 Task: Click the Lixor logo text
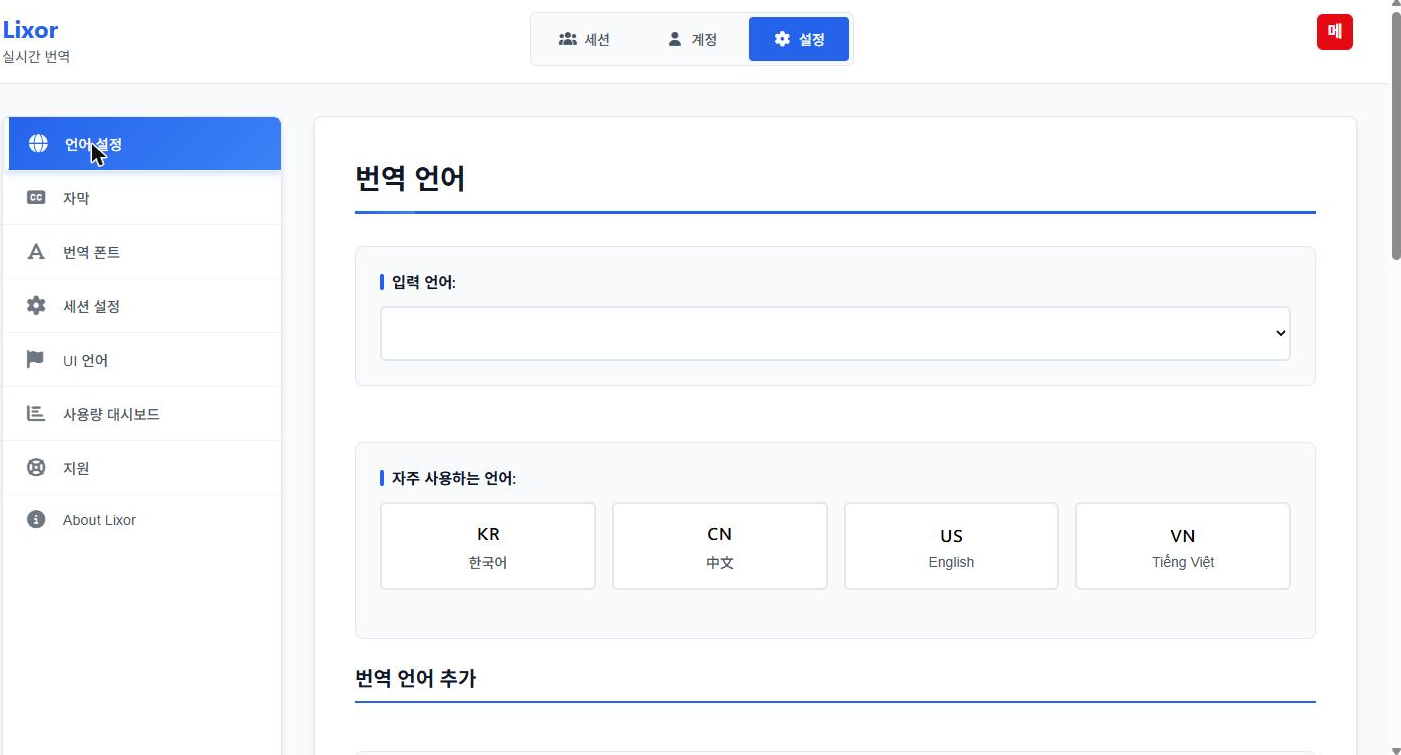click(30, 30)
